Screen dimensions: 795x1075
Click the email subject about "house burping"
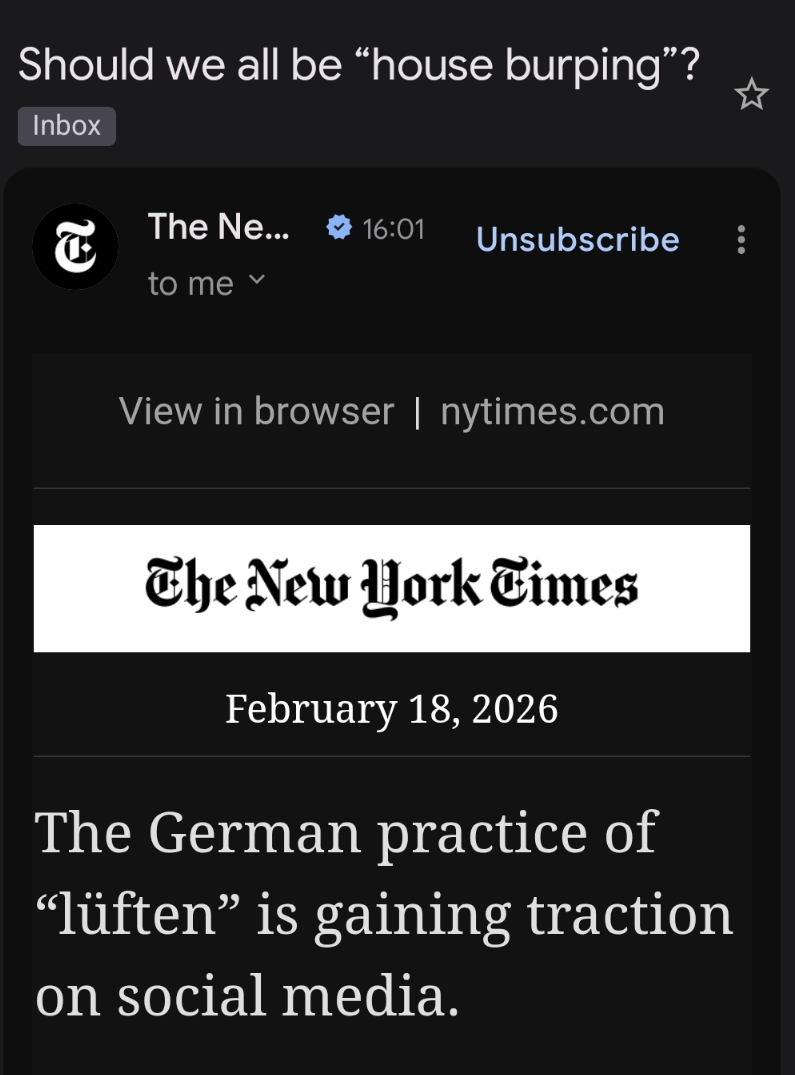click(x=358, y=65)
